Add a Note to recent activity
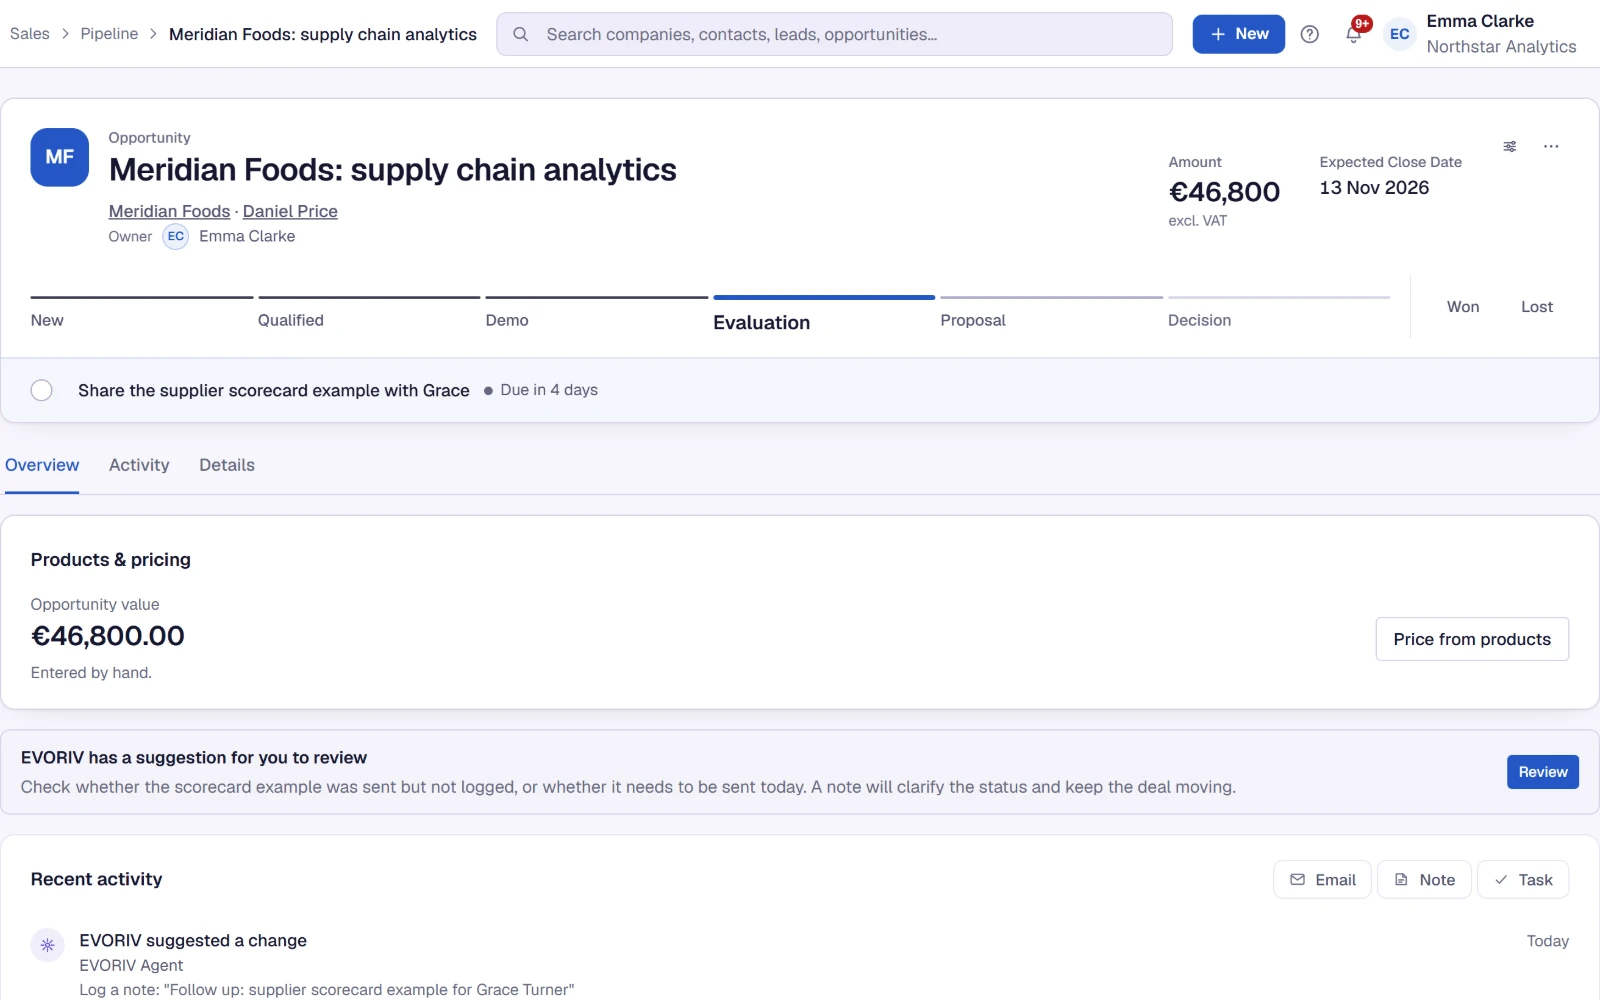Image resolution: width=1600 pixels, height=1000 pixels. (1424, 880)
